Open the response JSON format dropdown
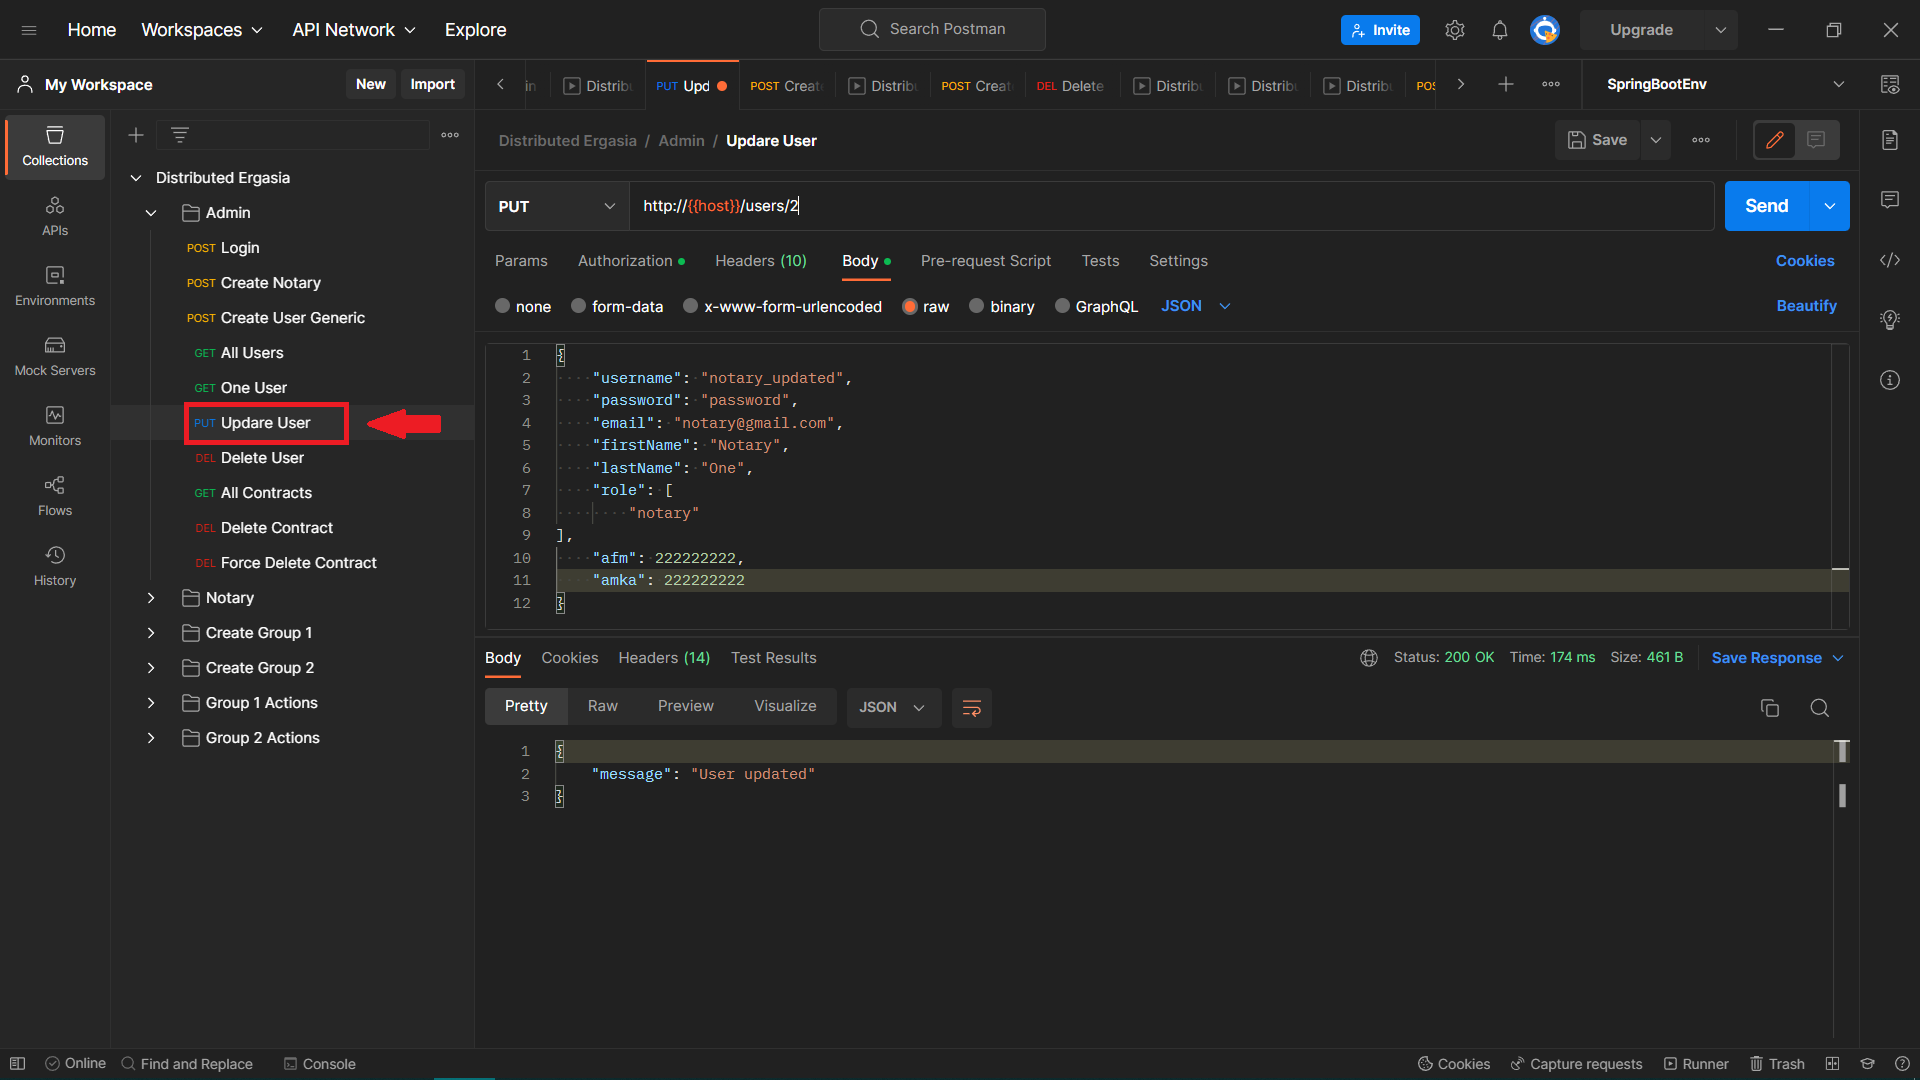The image size is (1920, 1080). 893,708
